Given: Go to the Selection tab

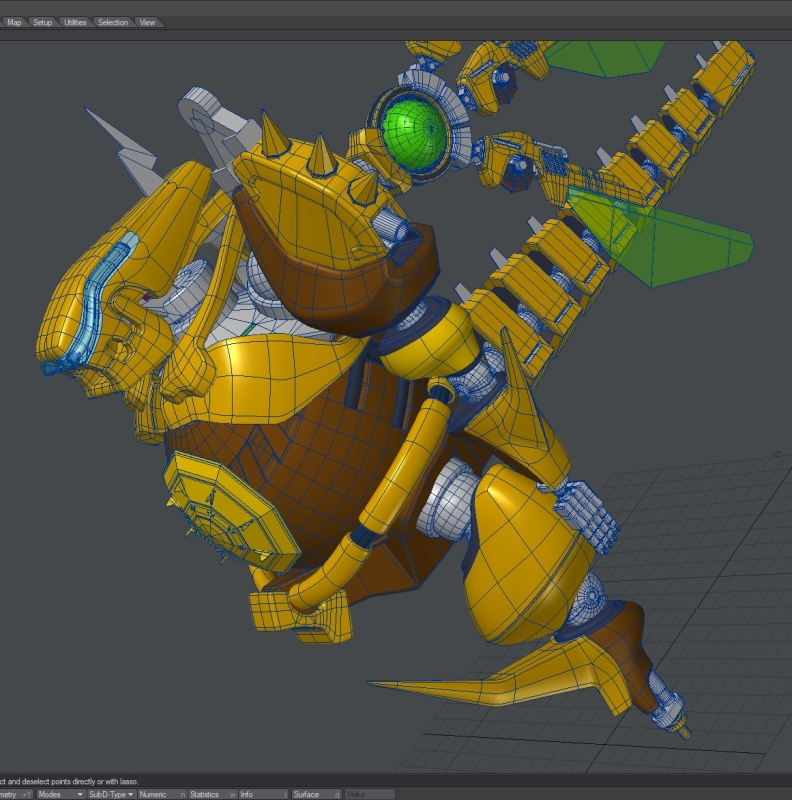Looking at the screenshot, I should [112, 22].
